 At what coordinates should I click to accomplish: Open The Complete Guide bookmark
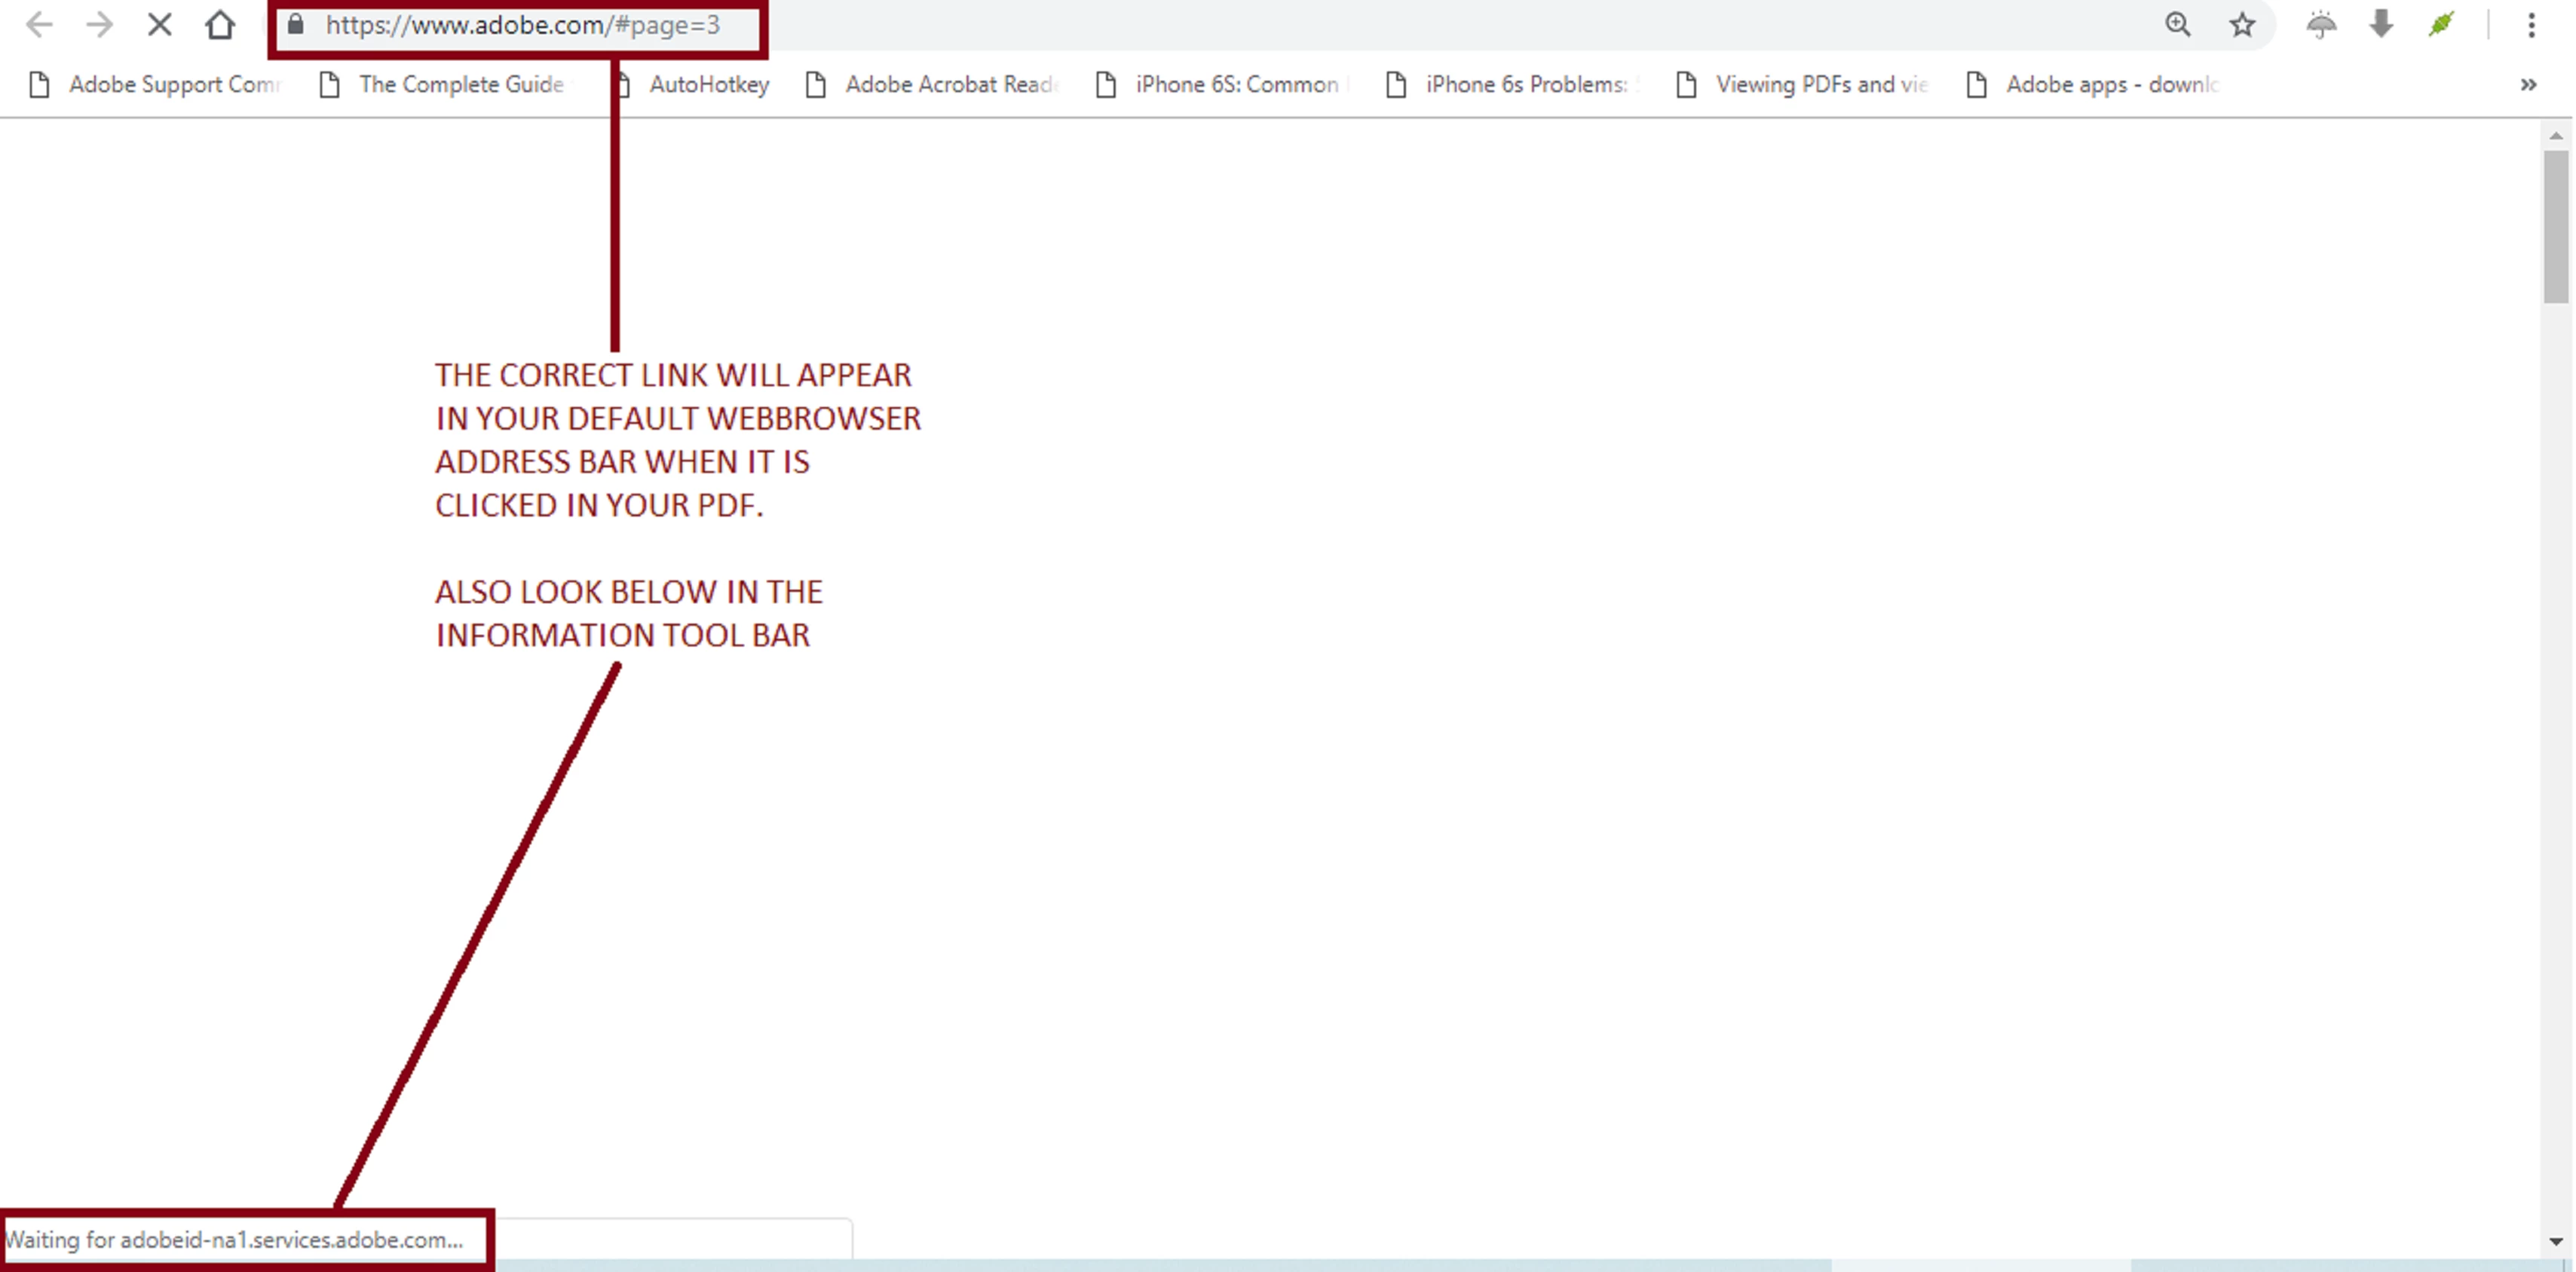point(445,85)
